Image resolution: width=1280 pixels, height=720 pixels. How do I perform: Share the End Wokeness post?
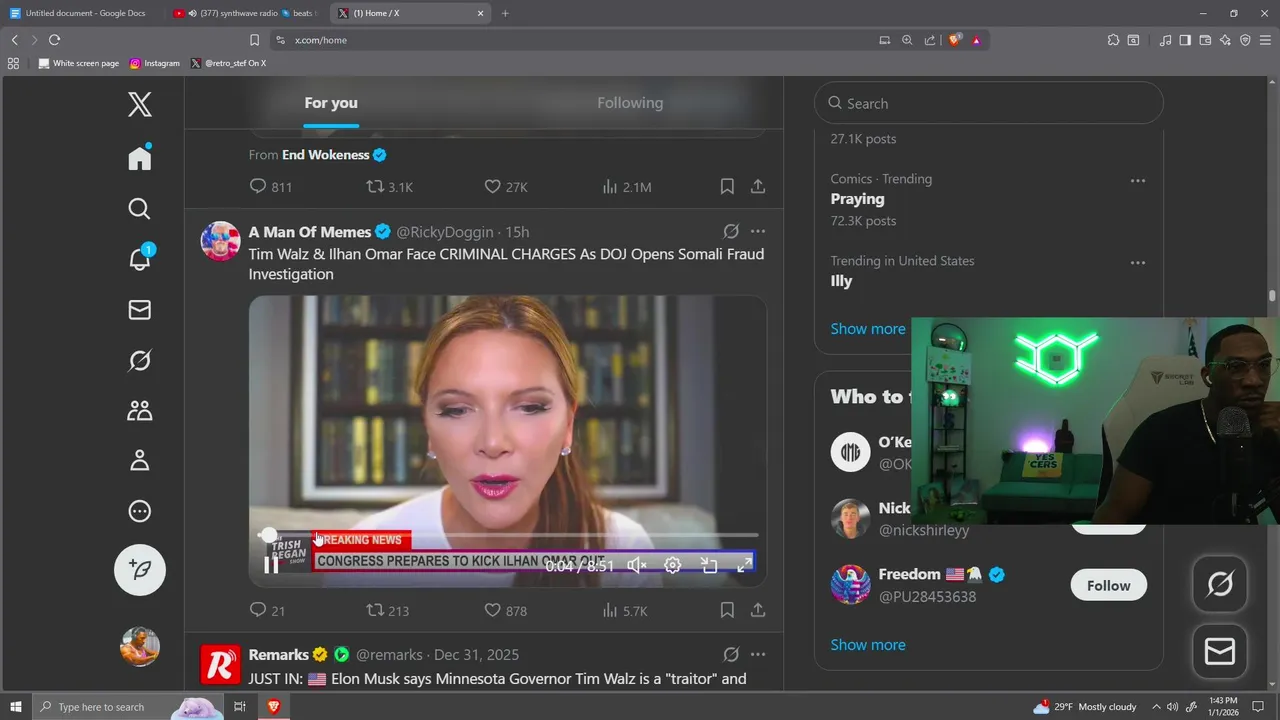(758, 187)
